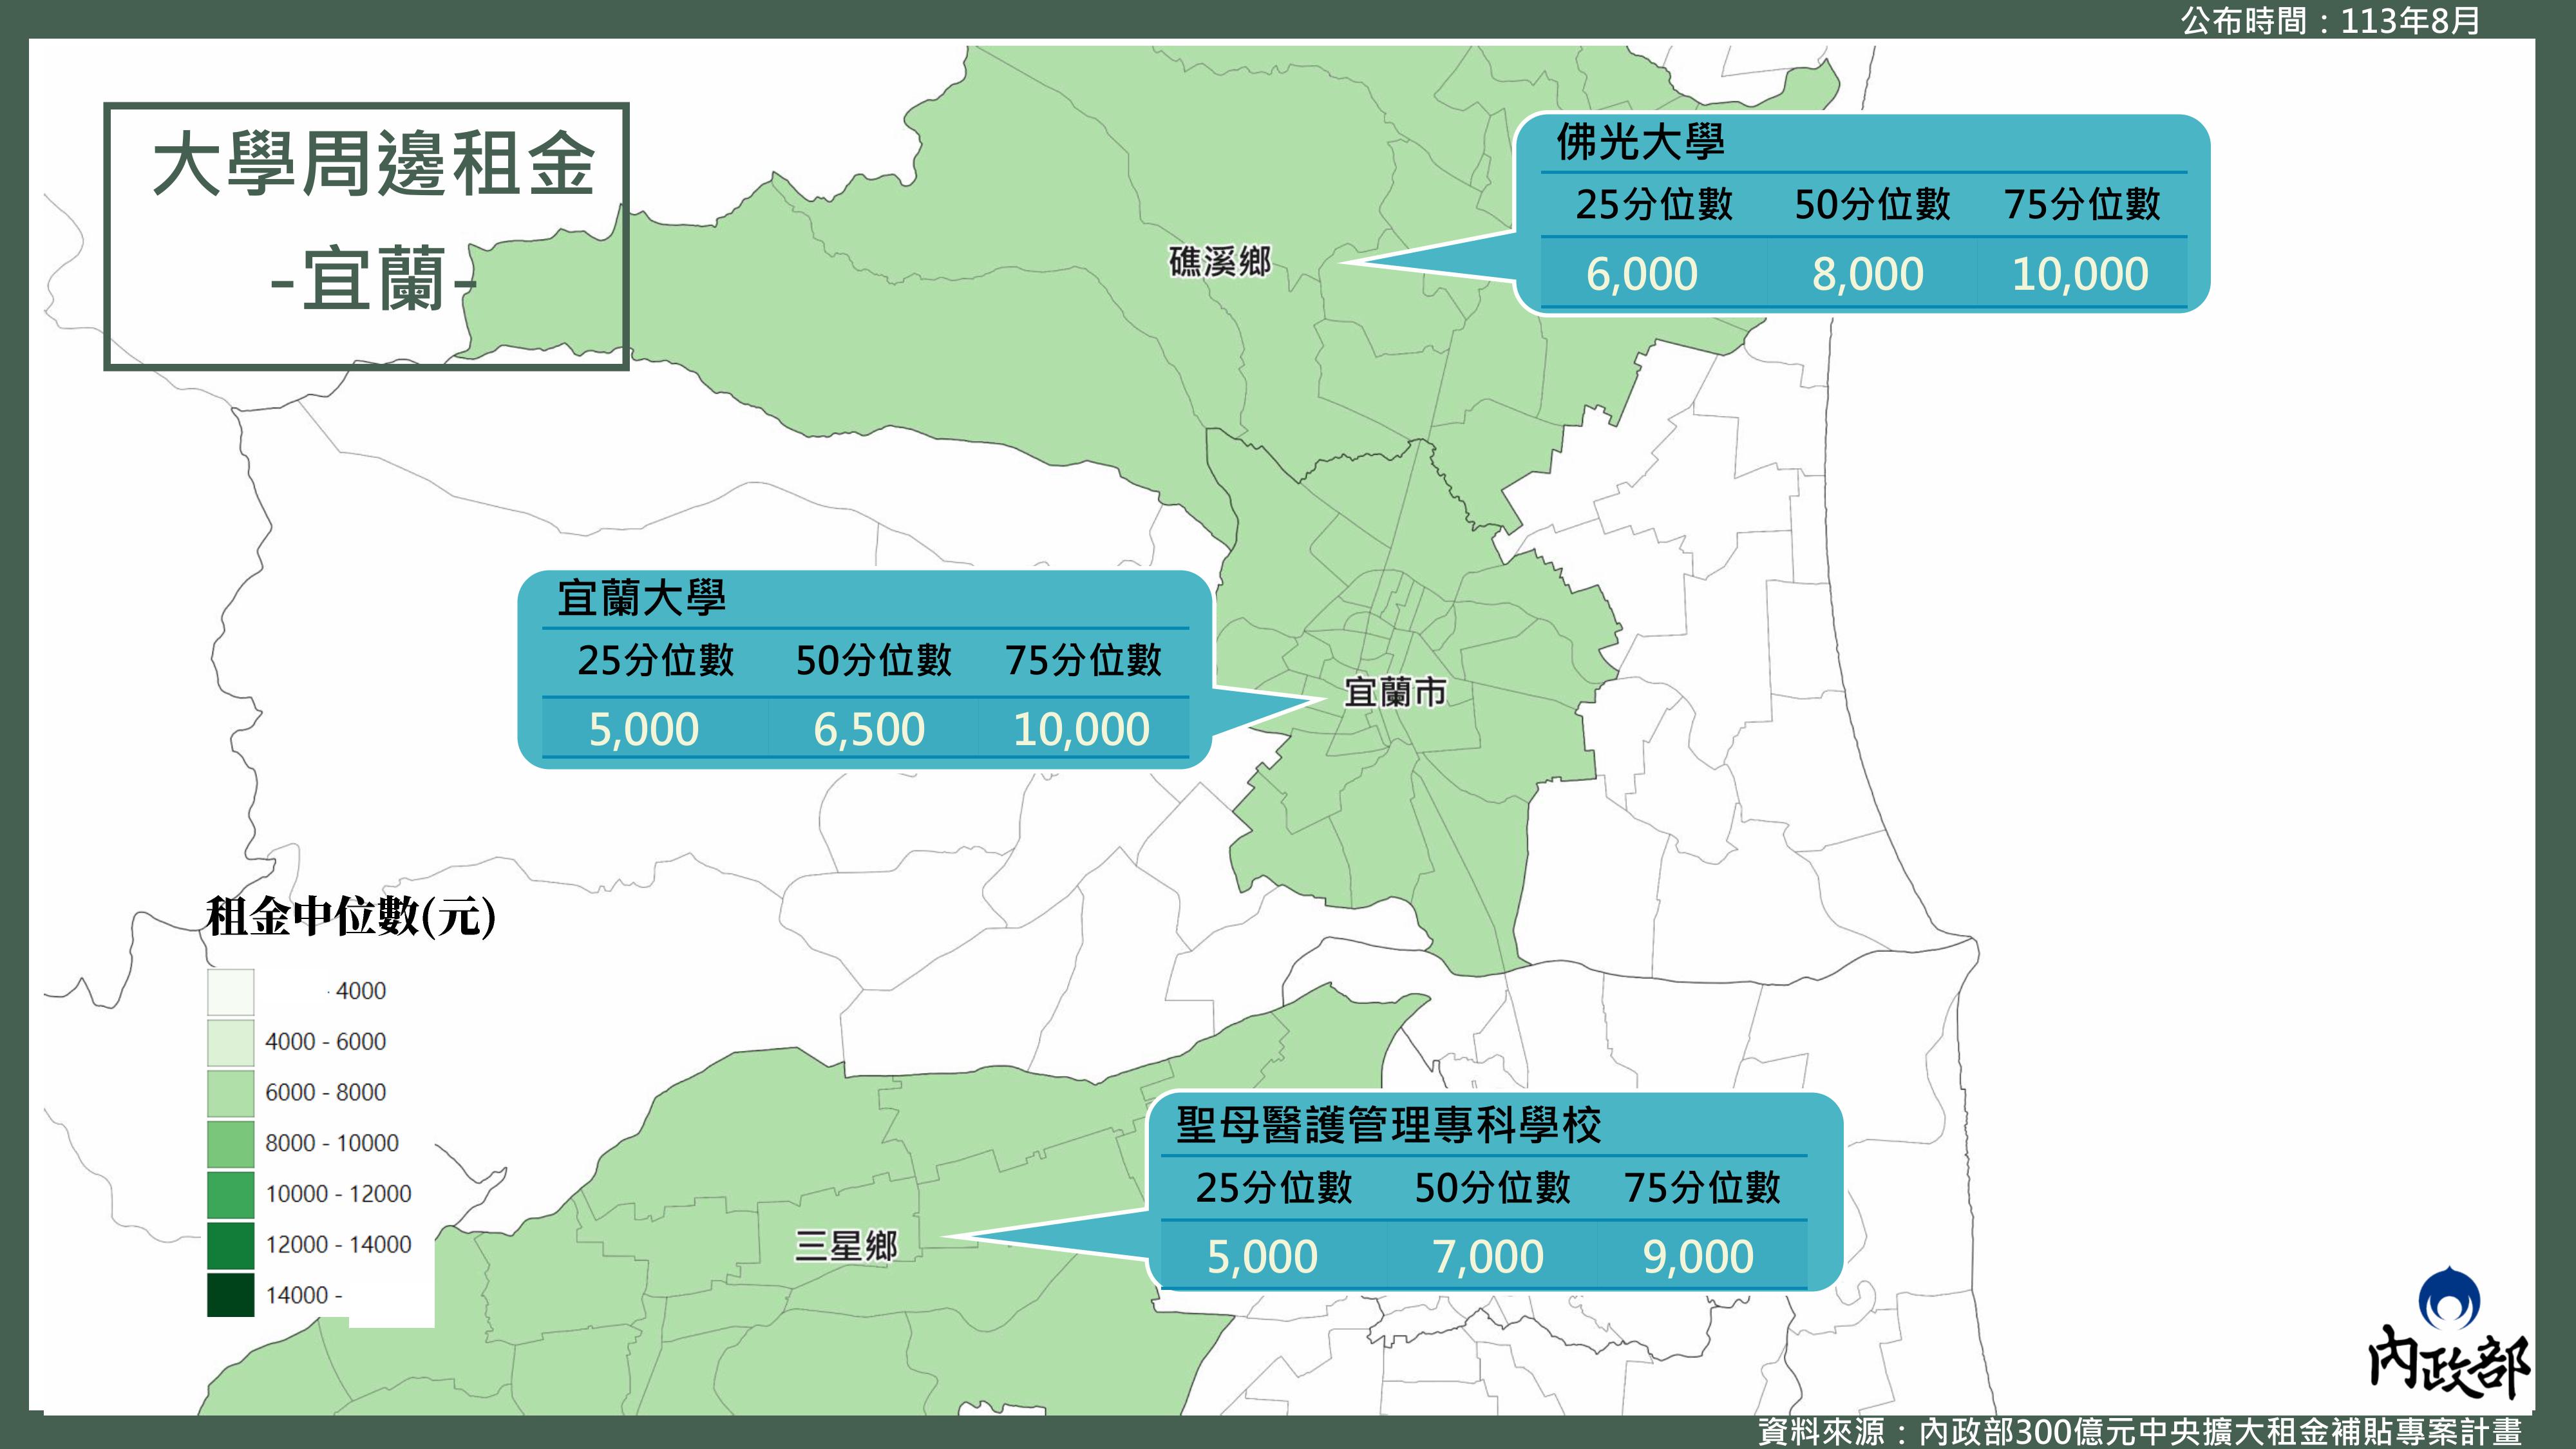Click the 租金中位數(元) legend heading
This screenshot has height=1449, width=2576.
(350, 915)
